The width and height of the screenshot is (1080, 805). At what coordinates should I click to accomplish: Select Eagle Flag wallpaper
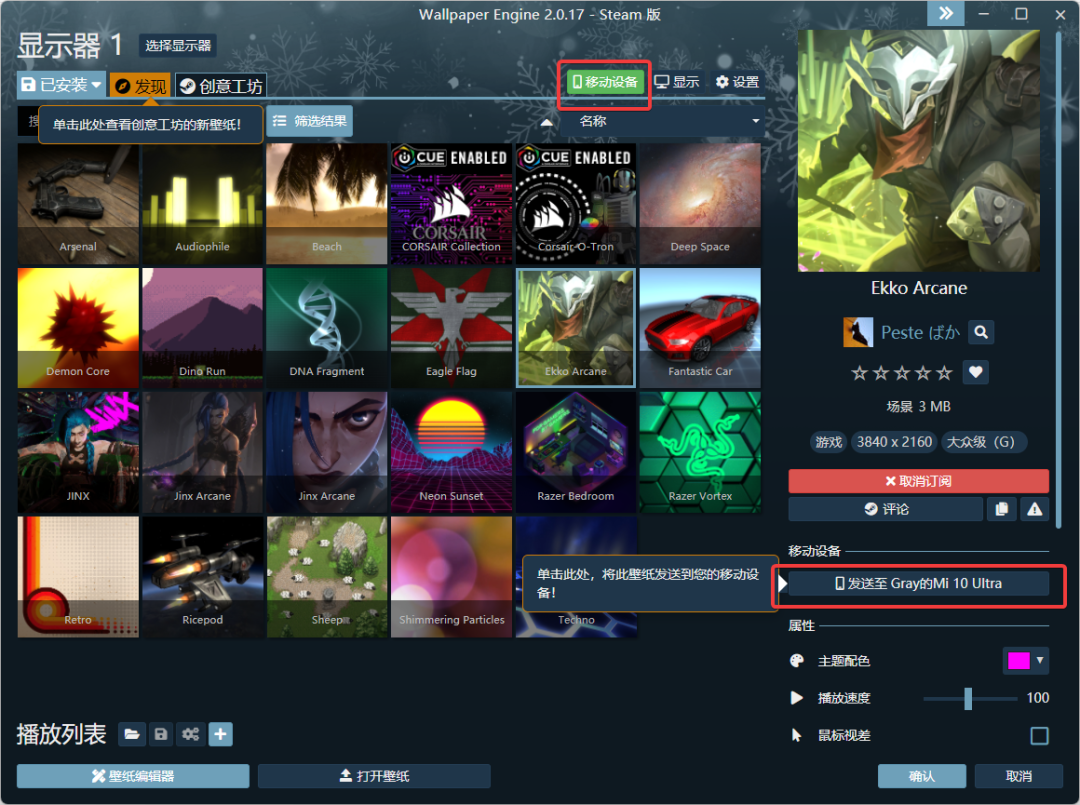[451, 328]
